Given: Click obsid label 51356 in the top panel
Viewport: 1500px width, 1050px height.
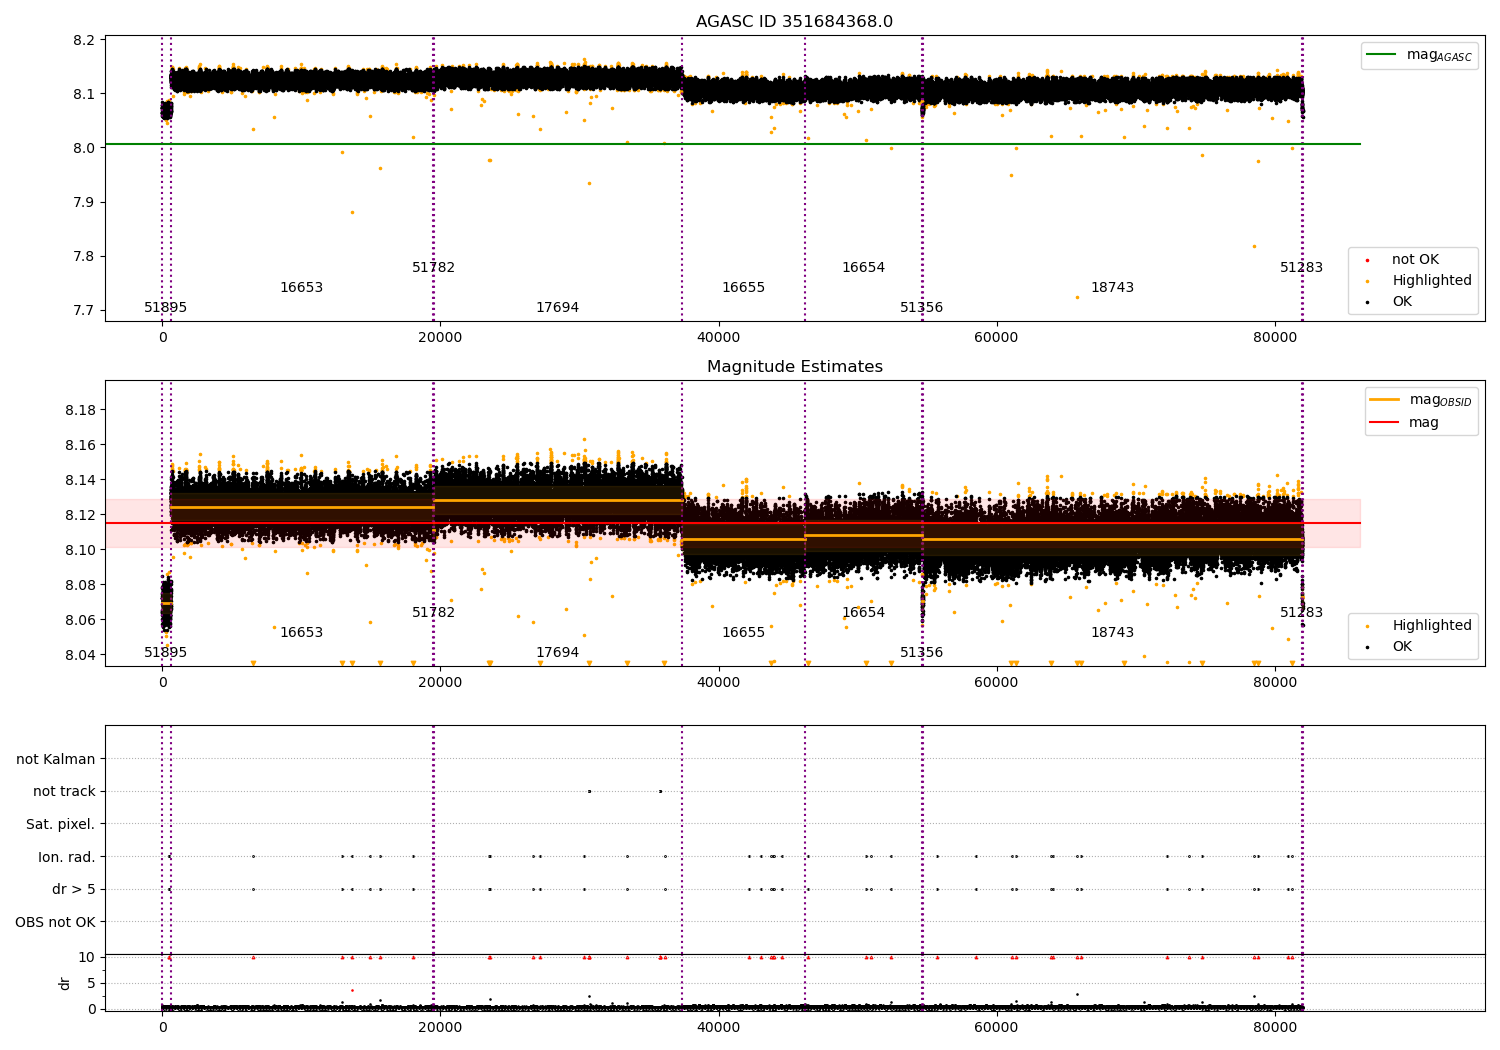Looking at the screenshot, I should point(921,308).
